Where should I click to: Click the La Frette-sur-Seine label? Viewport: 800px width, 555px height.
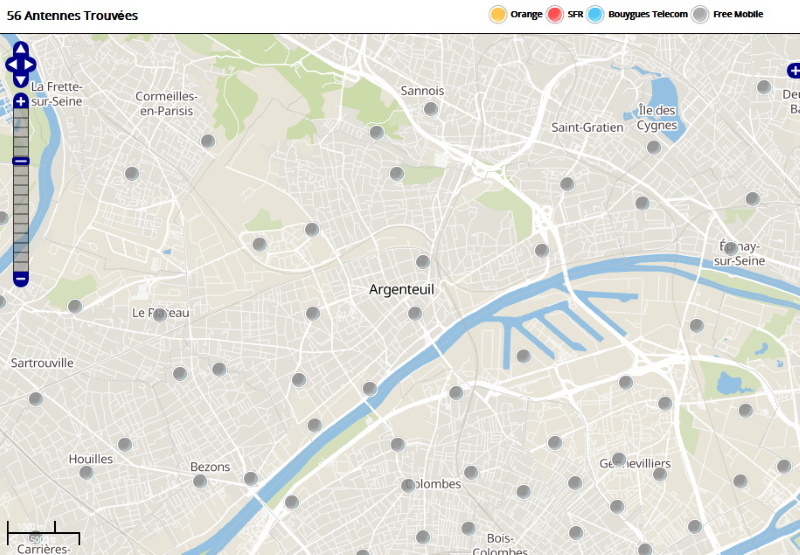click(x=57, y=94)
